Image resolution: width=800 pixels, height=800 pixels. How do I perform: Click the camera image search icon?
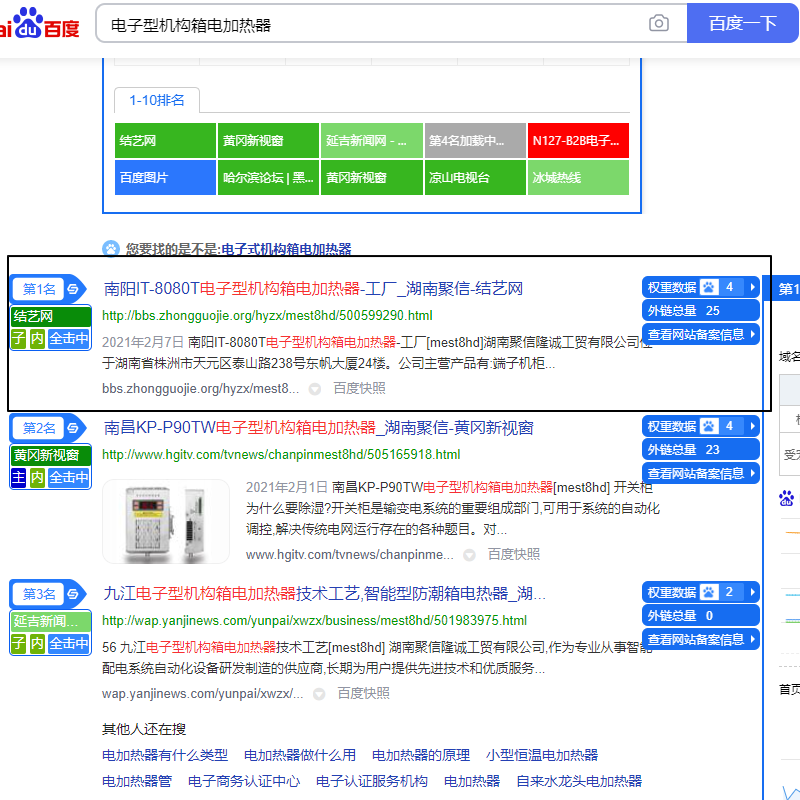(659, 23)
